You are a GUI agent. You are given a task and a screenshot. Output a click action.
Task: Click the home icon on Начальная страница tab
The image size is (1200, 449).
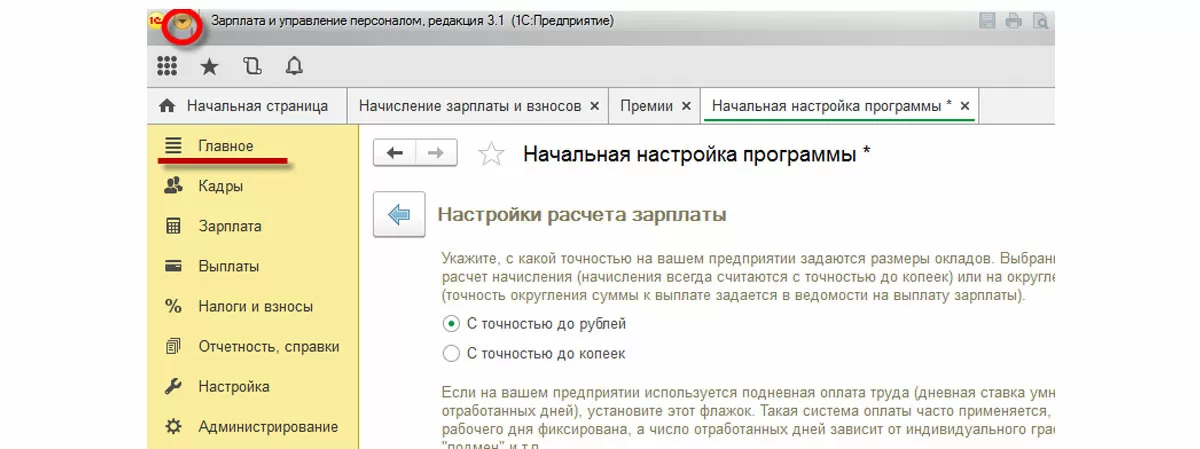[167, 105]
